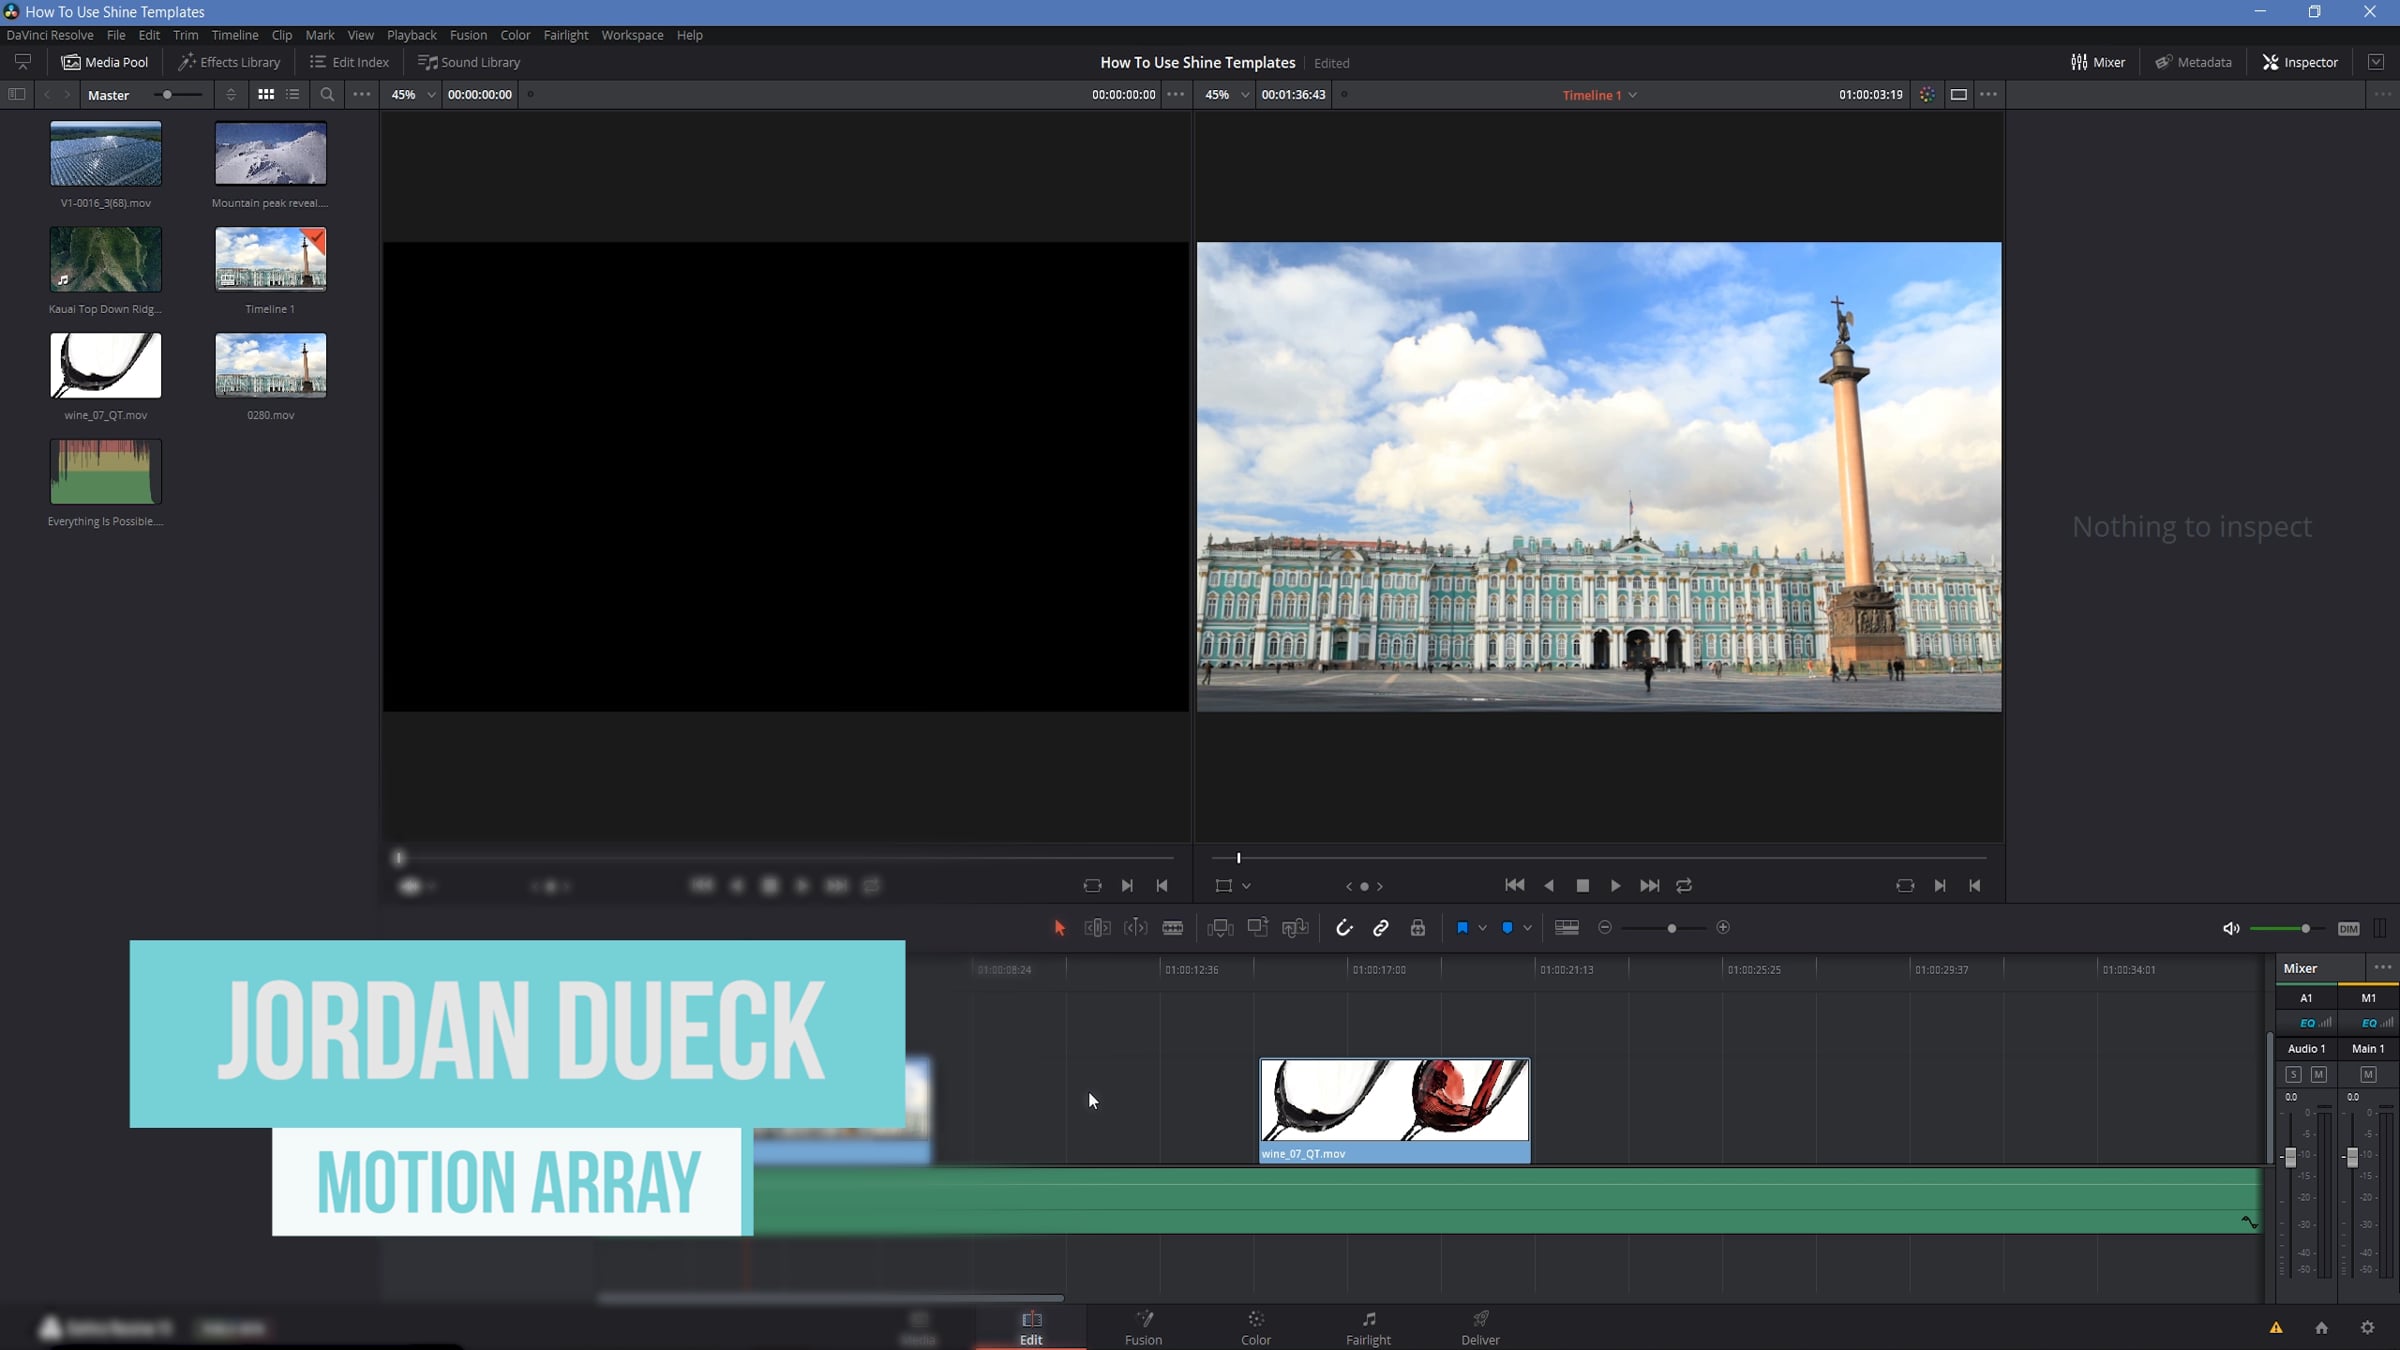Screen dimensions: 2400x1350
Task: Solo the Audio 1 mixer channel
Action: [2293, 1074]
